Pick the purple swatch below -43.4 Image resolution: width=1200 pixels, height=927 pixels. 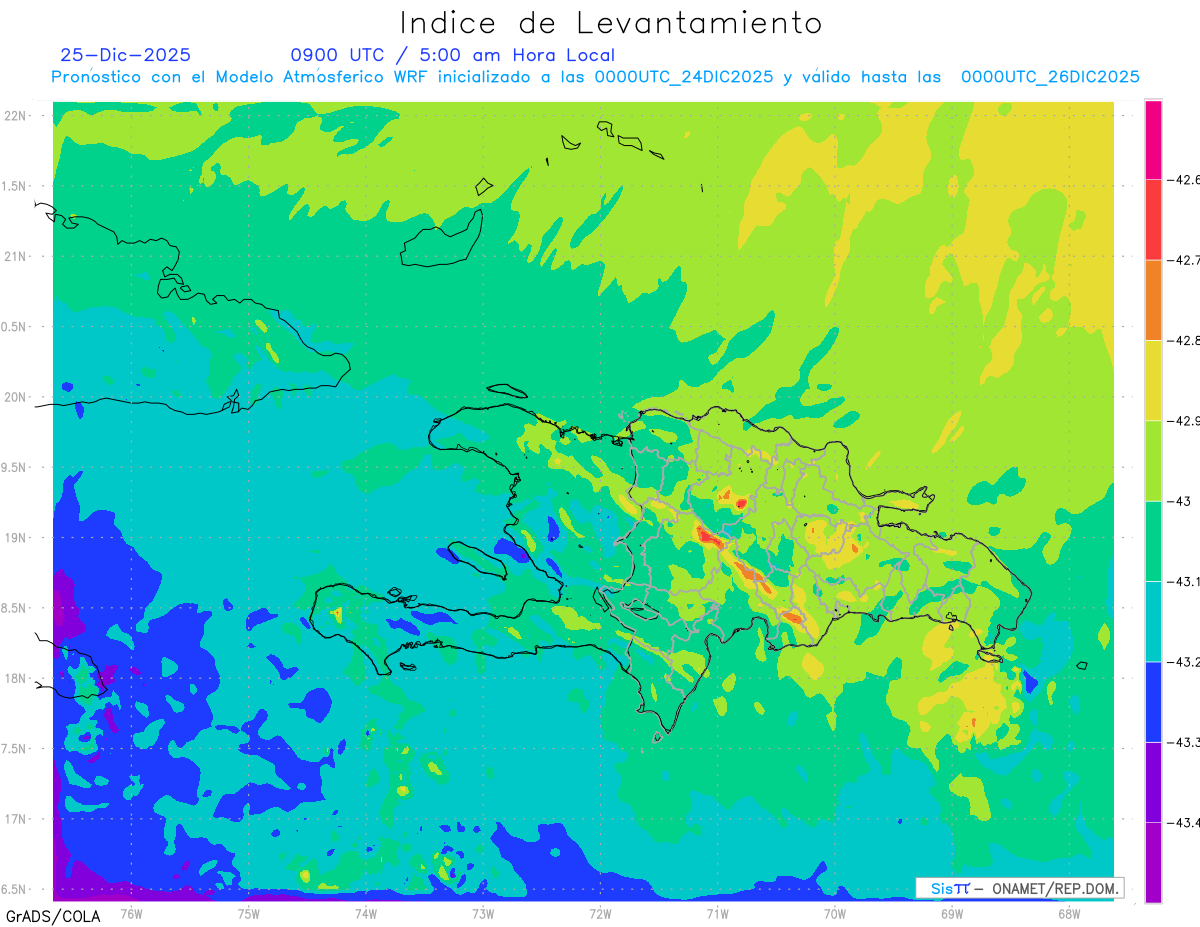[1153, 862]
